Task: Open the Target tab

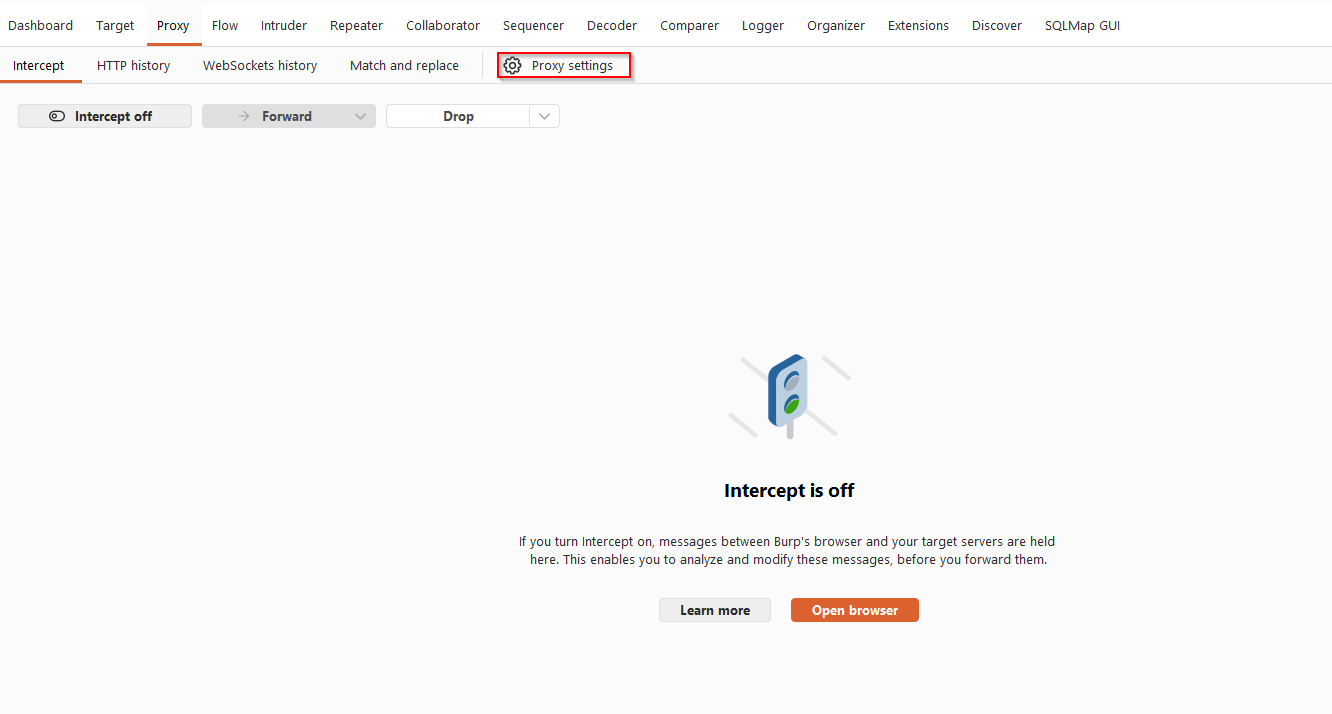Action: pyautogui.click(x=115, y=25)
